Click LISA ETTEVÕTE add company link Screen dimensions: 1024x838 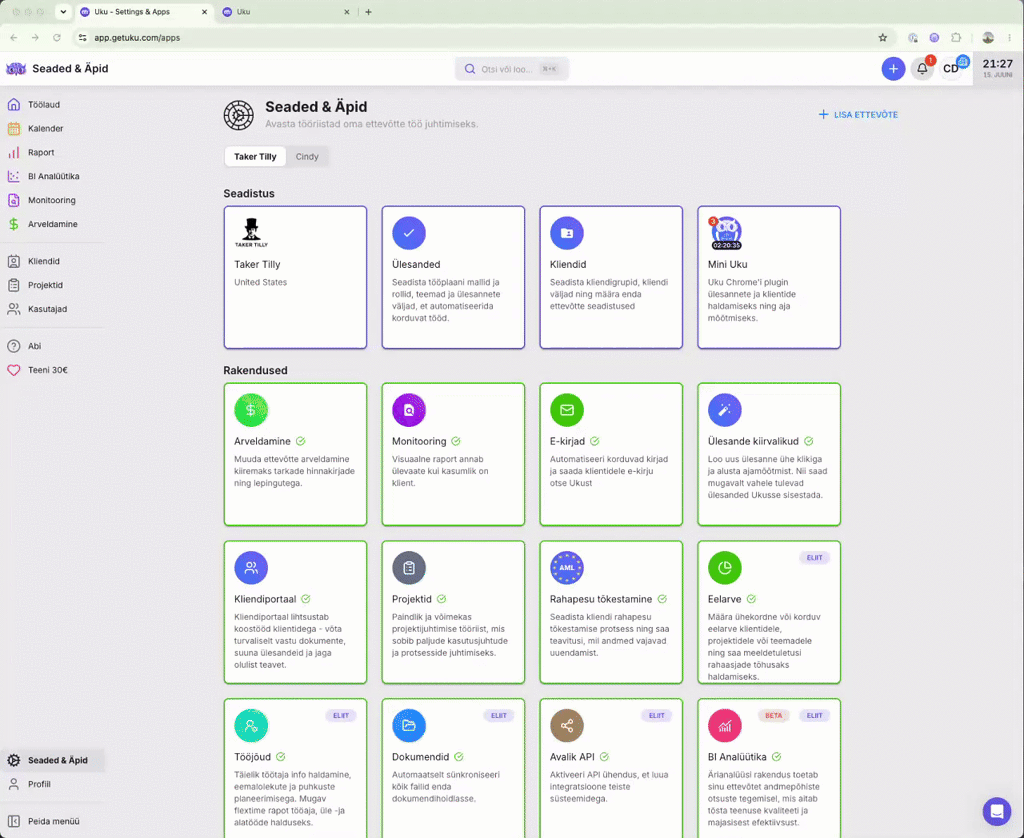(x=858, y=114)
